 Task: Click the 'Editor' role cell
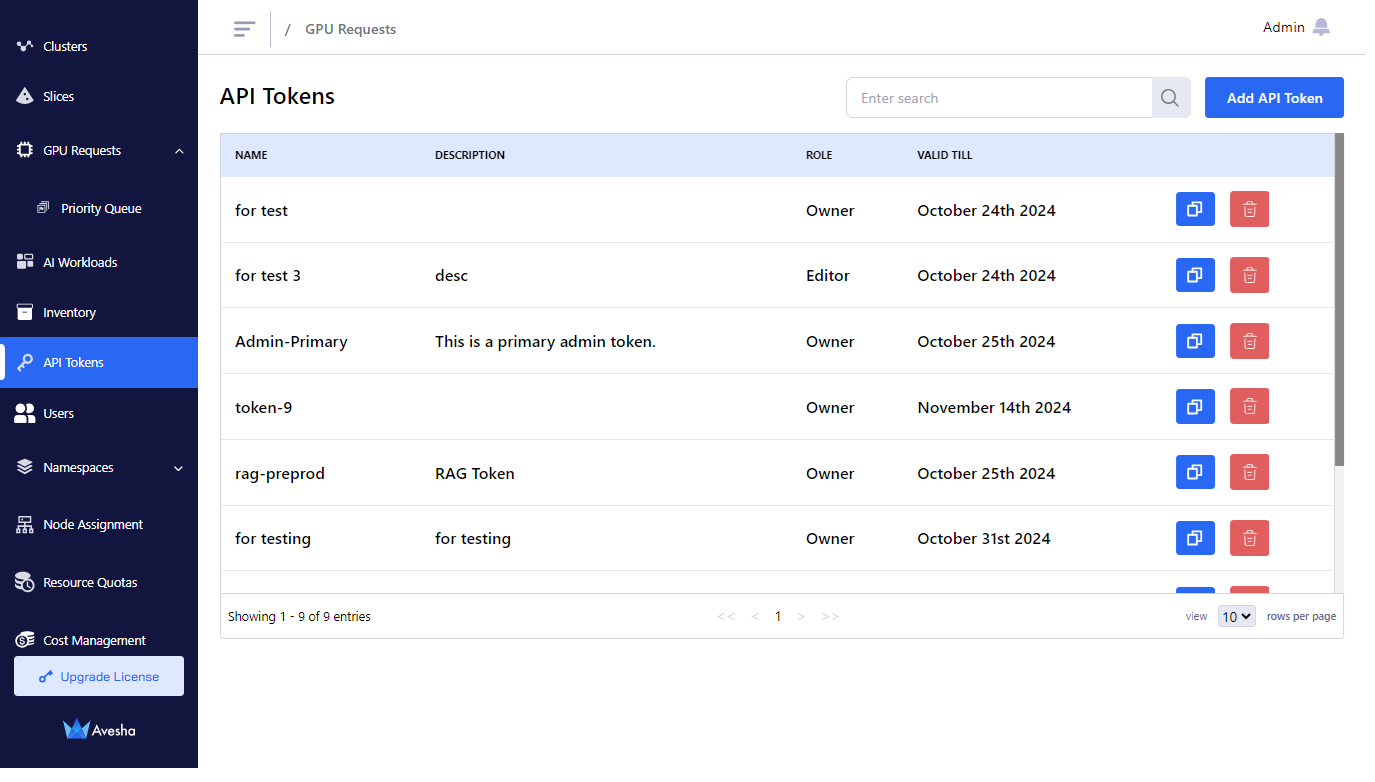coord(828,275)
